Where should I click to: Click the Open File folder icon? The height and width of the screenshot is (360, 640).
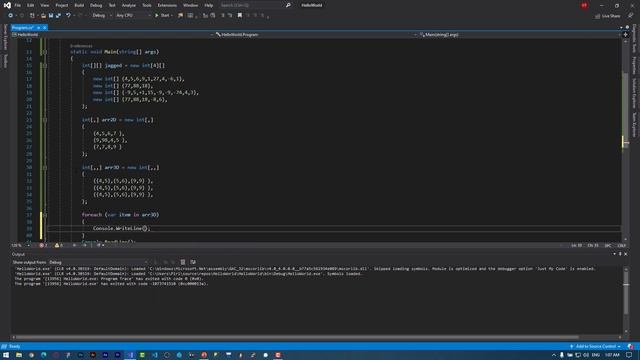[x=43, y=16]
